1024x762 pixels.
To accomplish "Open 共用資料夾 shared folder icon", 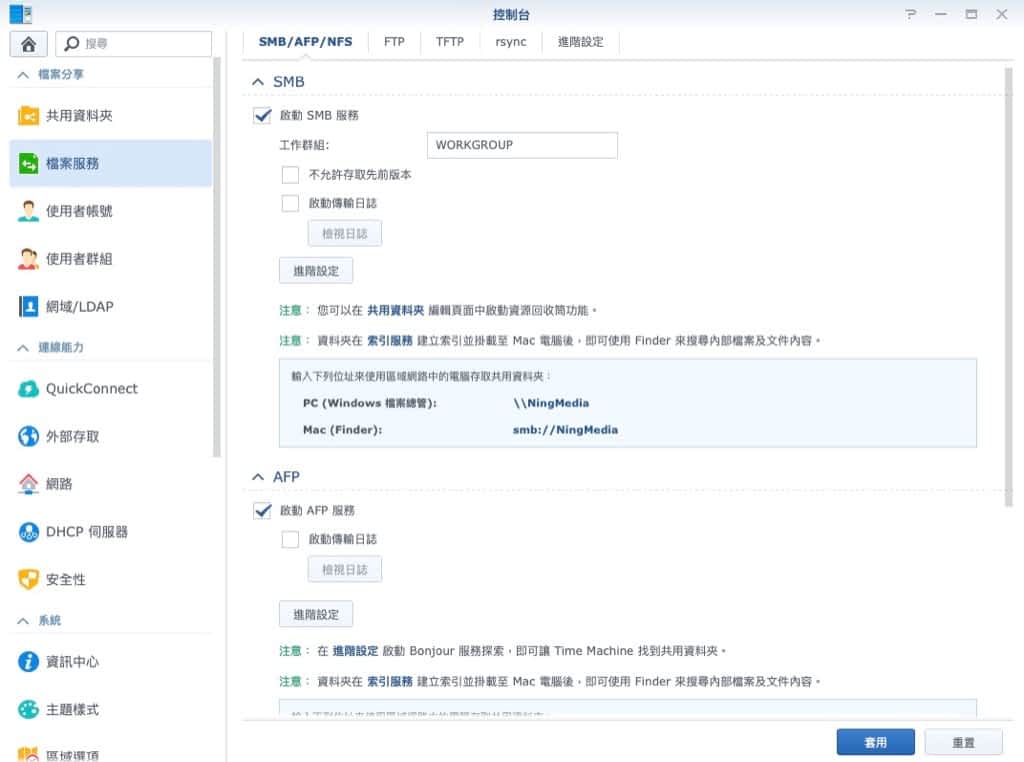I will click(x=29, y=116).
